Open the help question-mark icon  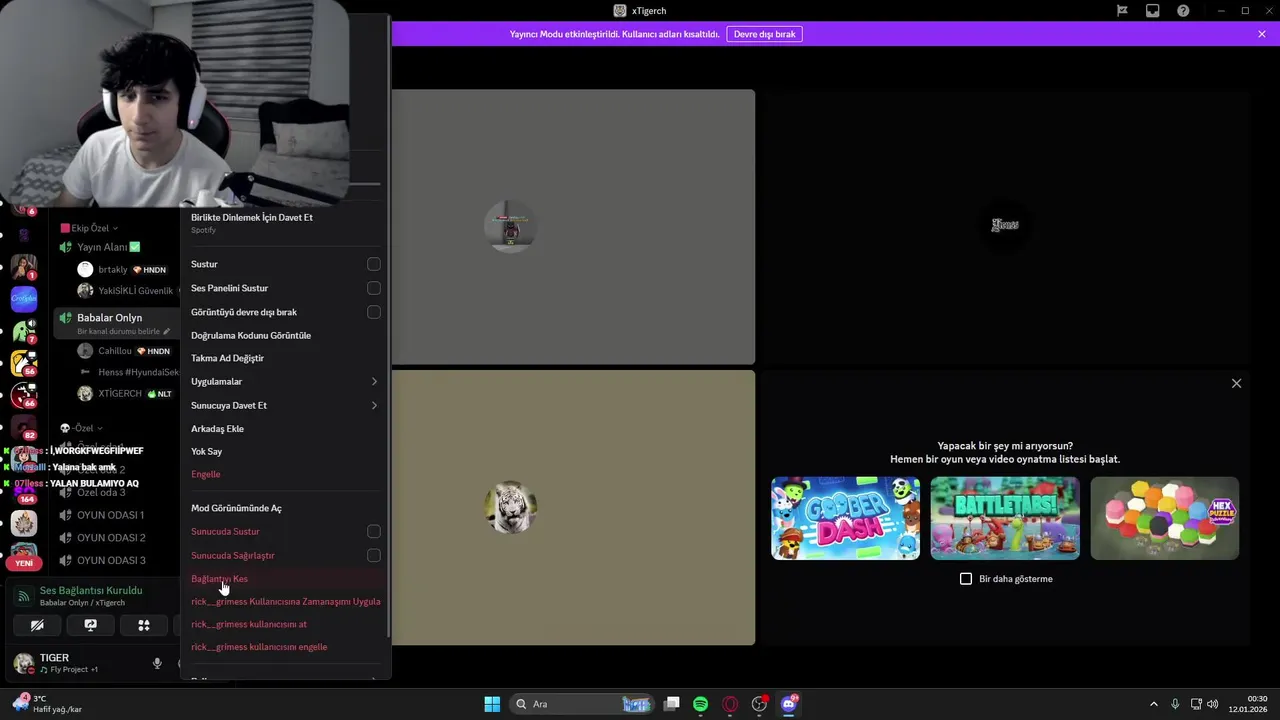[x=1183, y=11]
